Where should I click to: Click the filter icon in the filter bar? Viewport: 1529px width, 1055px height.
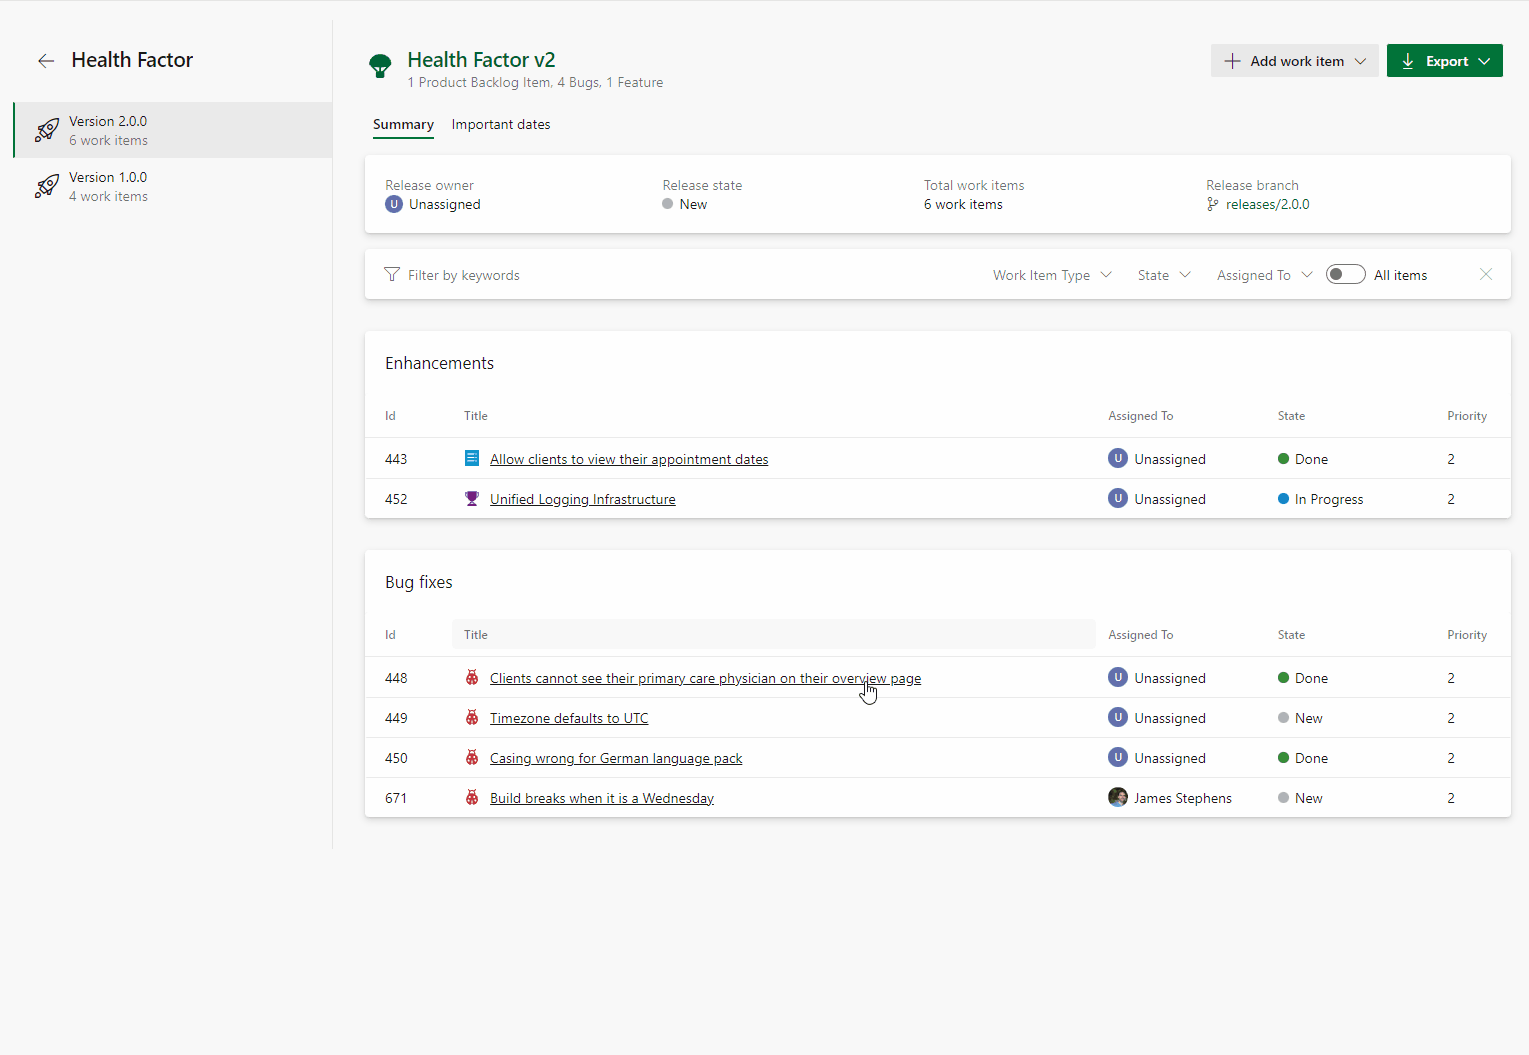391,274
